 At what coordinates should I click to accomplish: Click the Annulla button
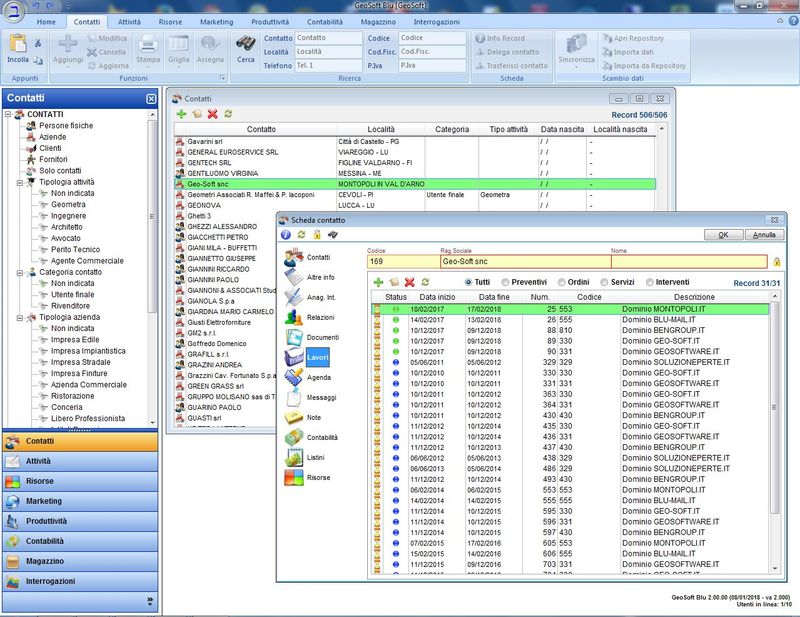(763, 235)
